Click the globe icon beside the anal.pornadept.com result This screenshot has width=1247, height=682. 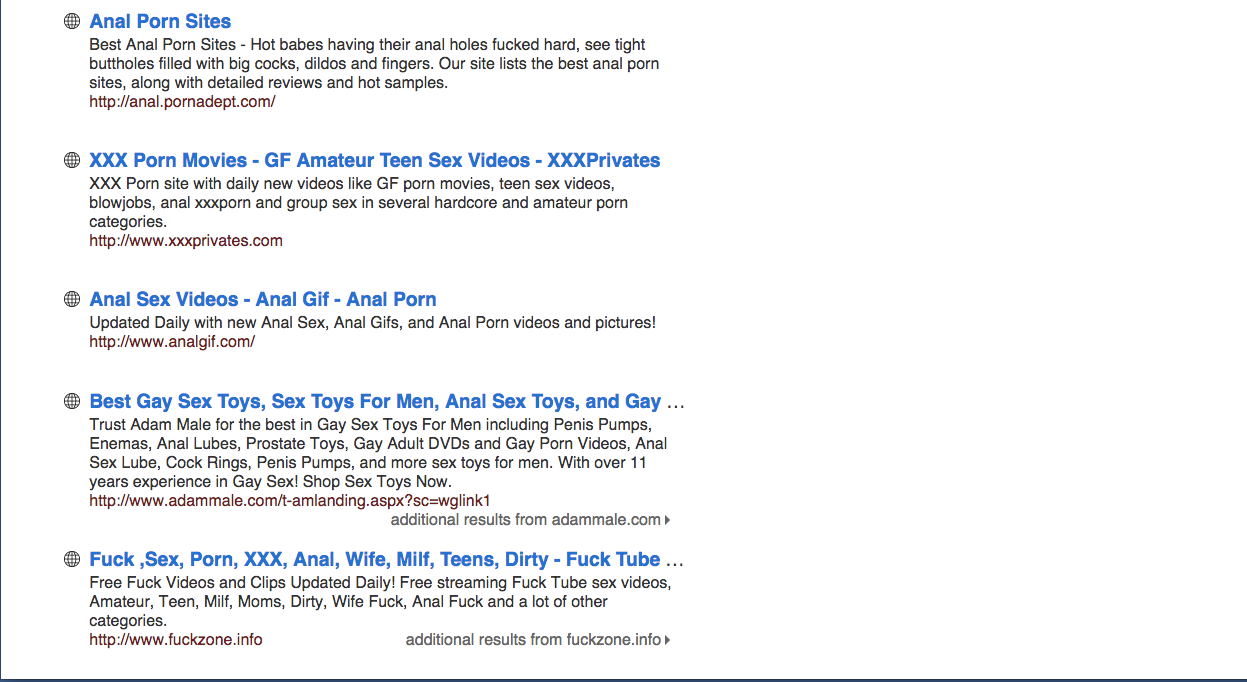[x=71, y=21]
